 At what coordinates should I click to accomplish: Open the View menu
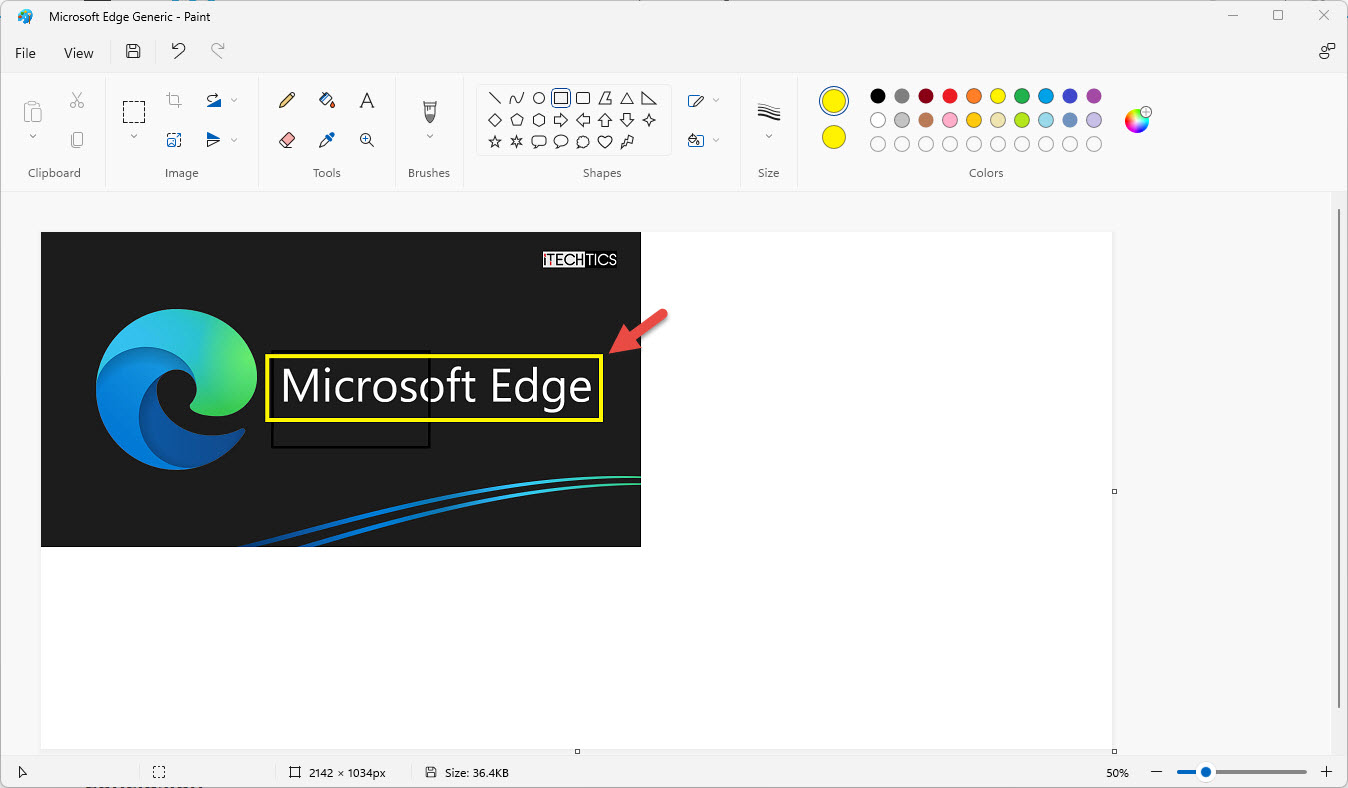(x=79, y=53)
